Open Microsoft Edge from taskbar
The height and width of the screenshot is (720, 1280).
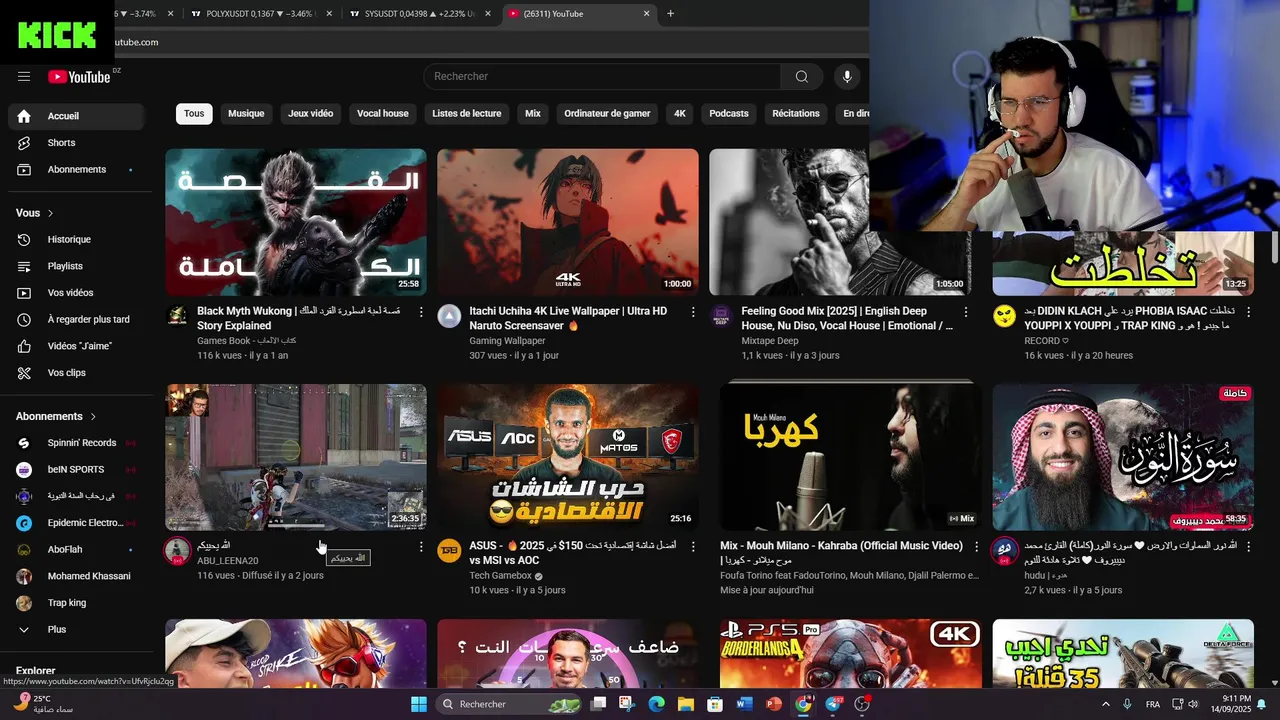(656, 704)
